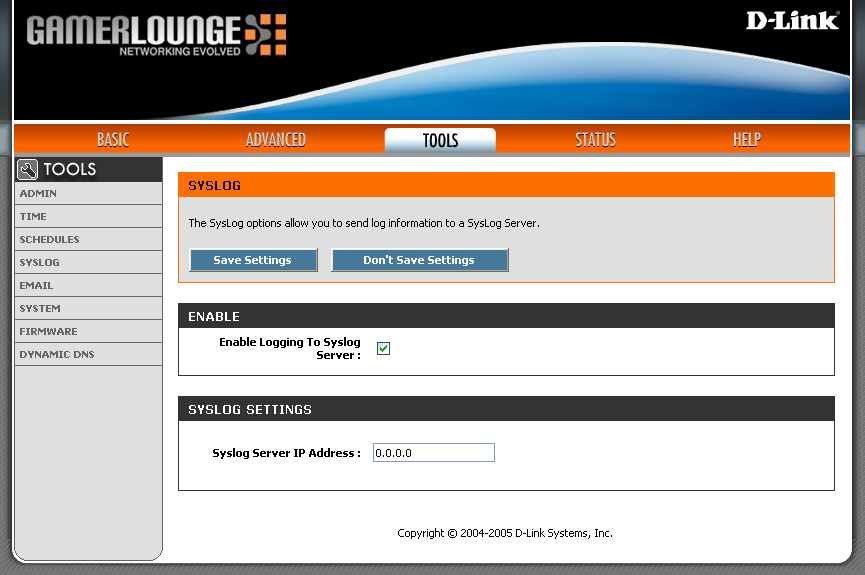The height and width of the screenshot is (575, 865).
Task: Click the Save Settings button
Action: tap(253, 260)
